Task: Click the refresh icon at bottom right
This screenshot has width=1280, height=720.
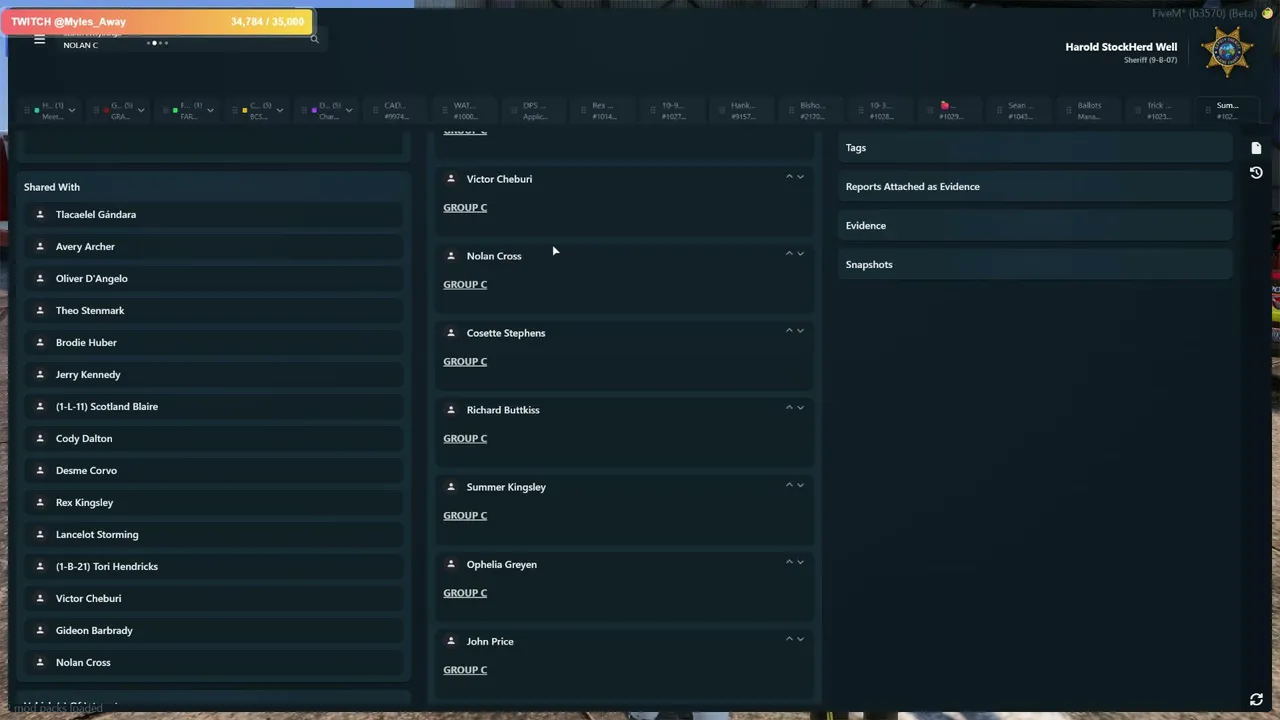Action: (x=1256, y=700)
